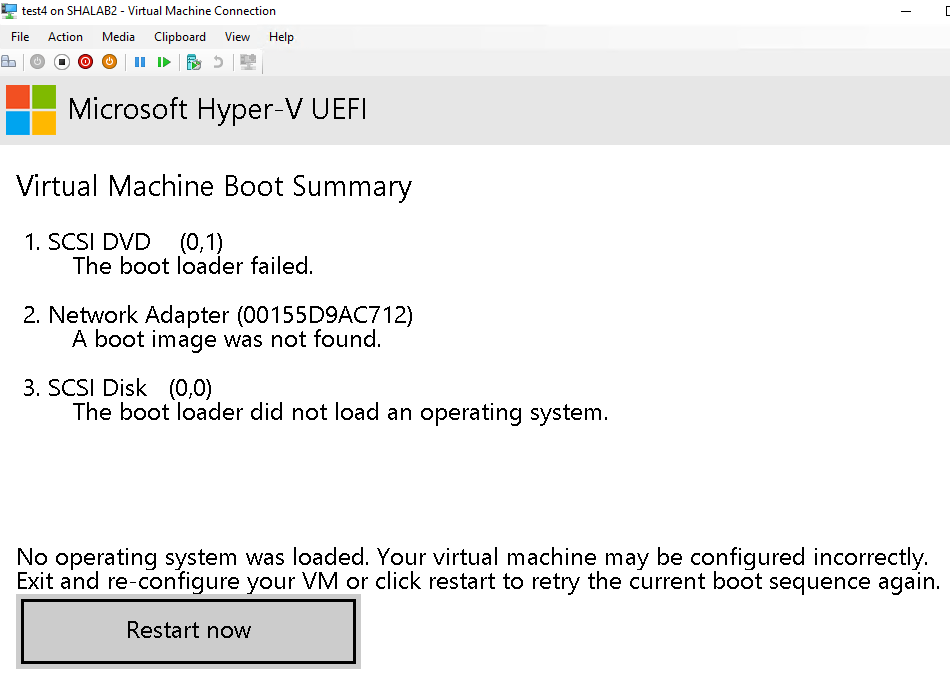Screen dimensions: 950x678
Task: Open the Help menu
Action: click(x=281, y=37)
